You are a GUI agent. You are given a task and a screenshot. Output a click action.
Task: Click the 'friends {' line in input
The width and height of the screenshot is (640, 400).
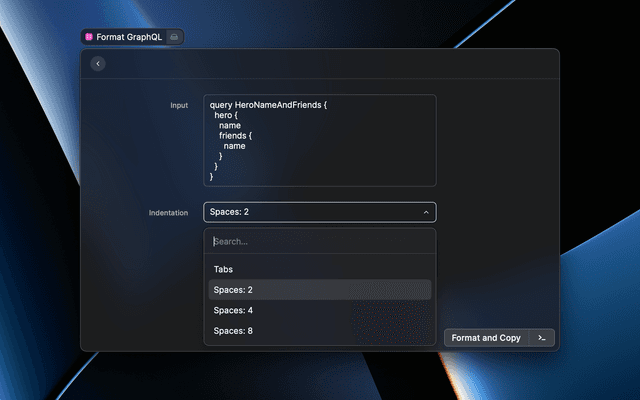(236, 136)
